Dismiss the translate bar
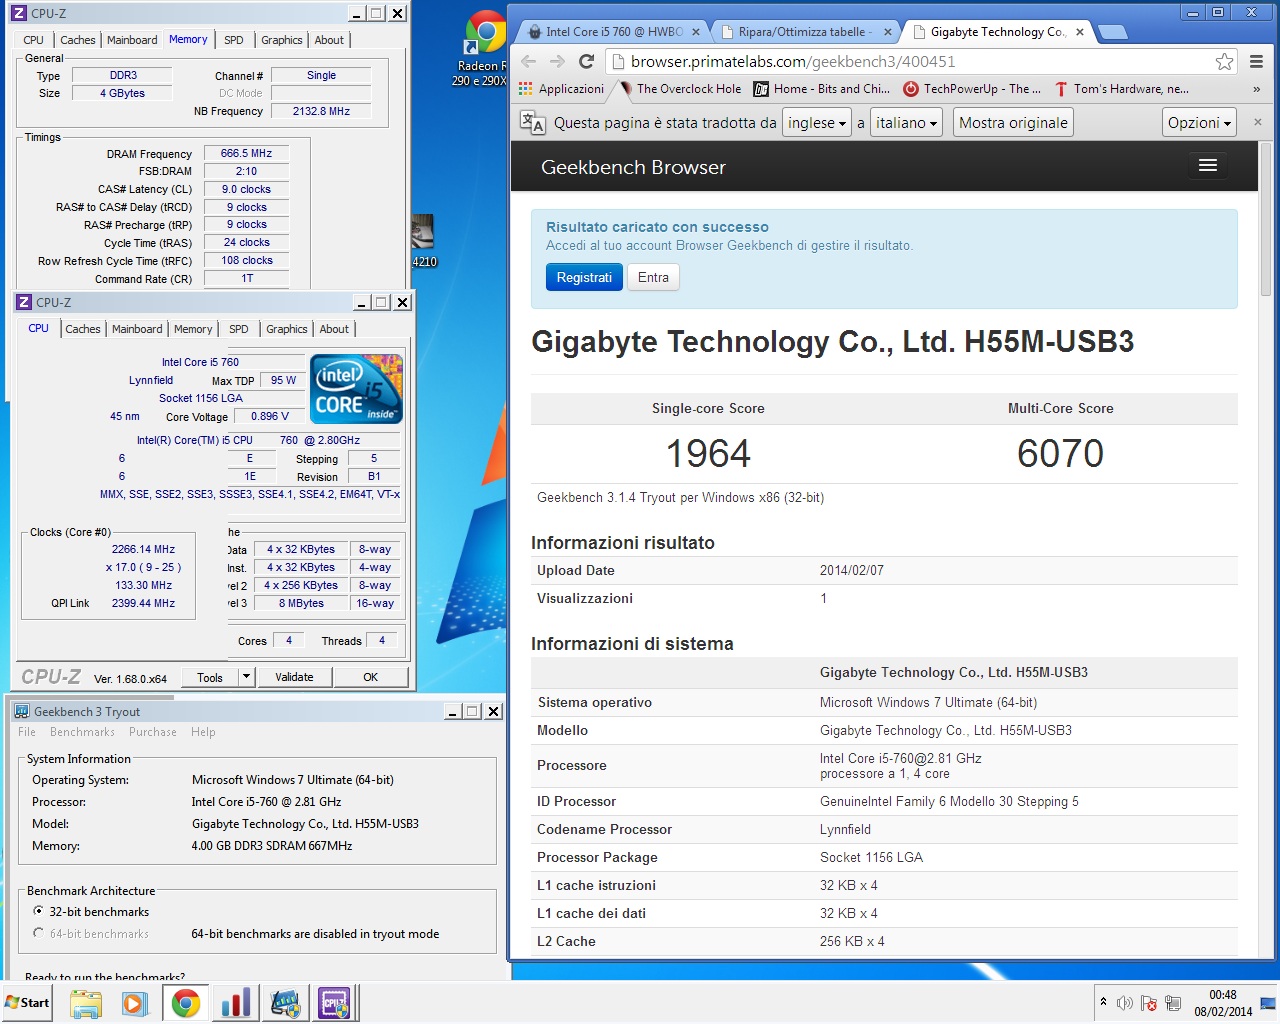The image size is (1280, 1024). pyautogui.click(x=1258, y=122)
